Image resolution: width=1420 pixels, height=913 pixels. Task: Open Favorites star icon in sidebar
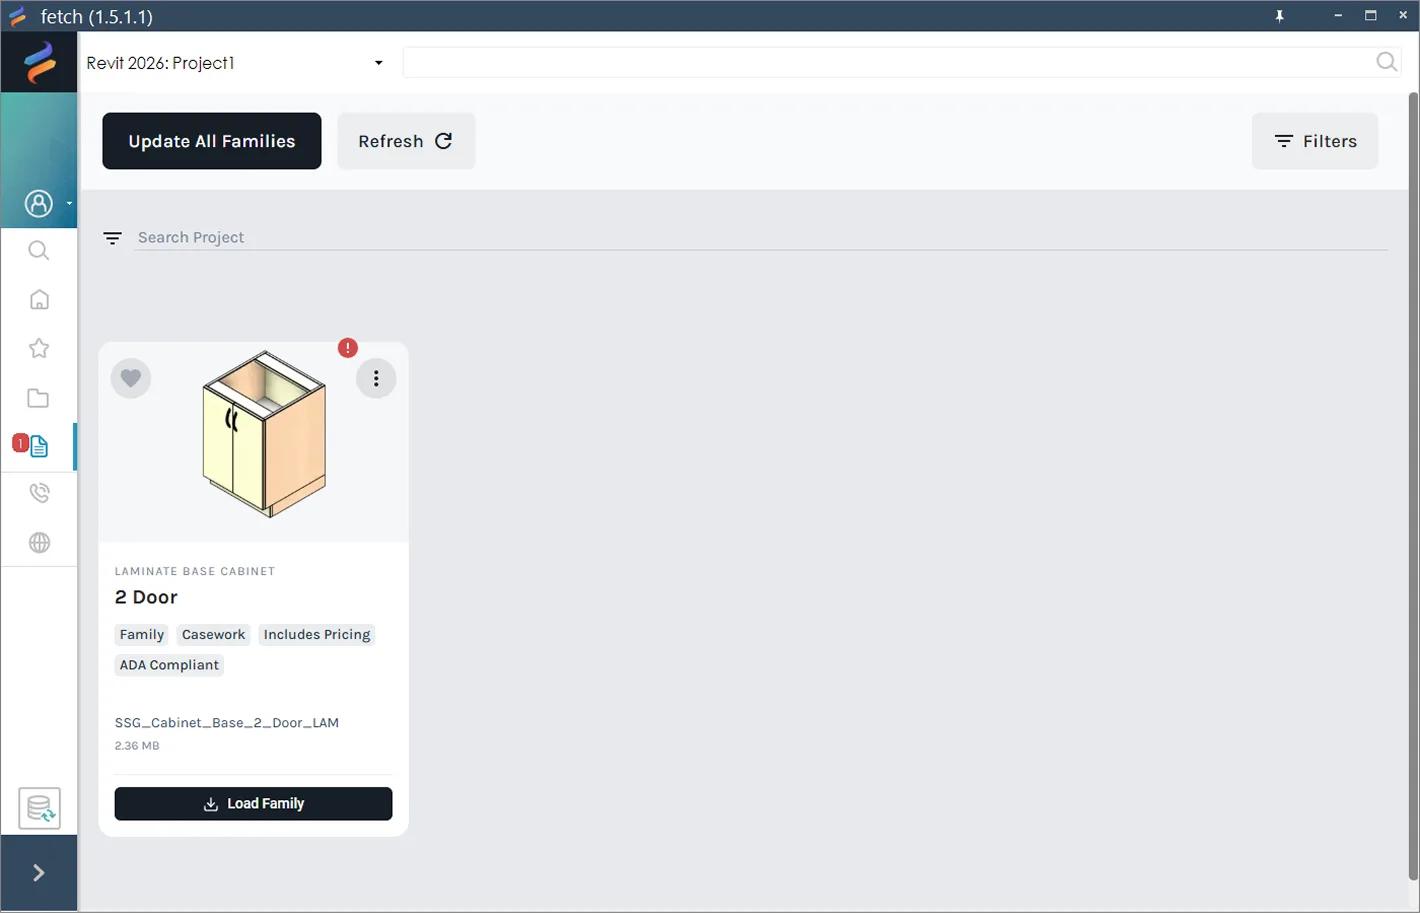point(39,349)
